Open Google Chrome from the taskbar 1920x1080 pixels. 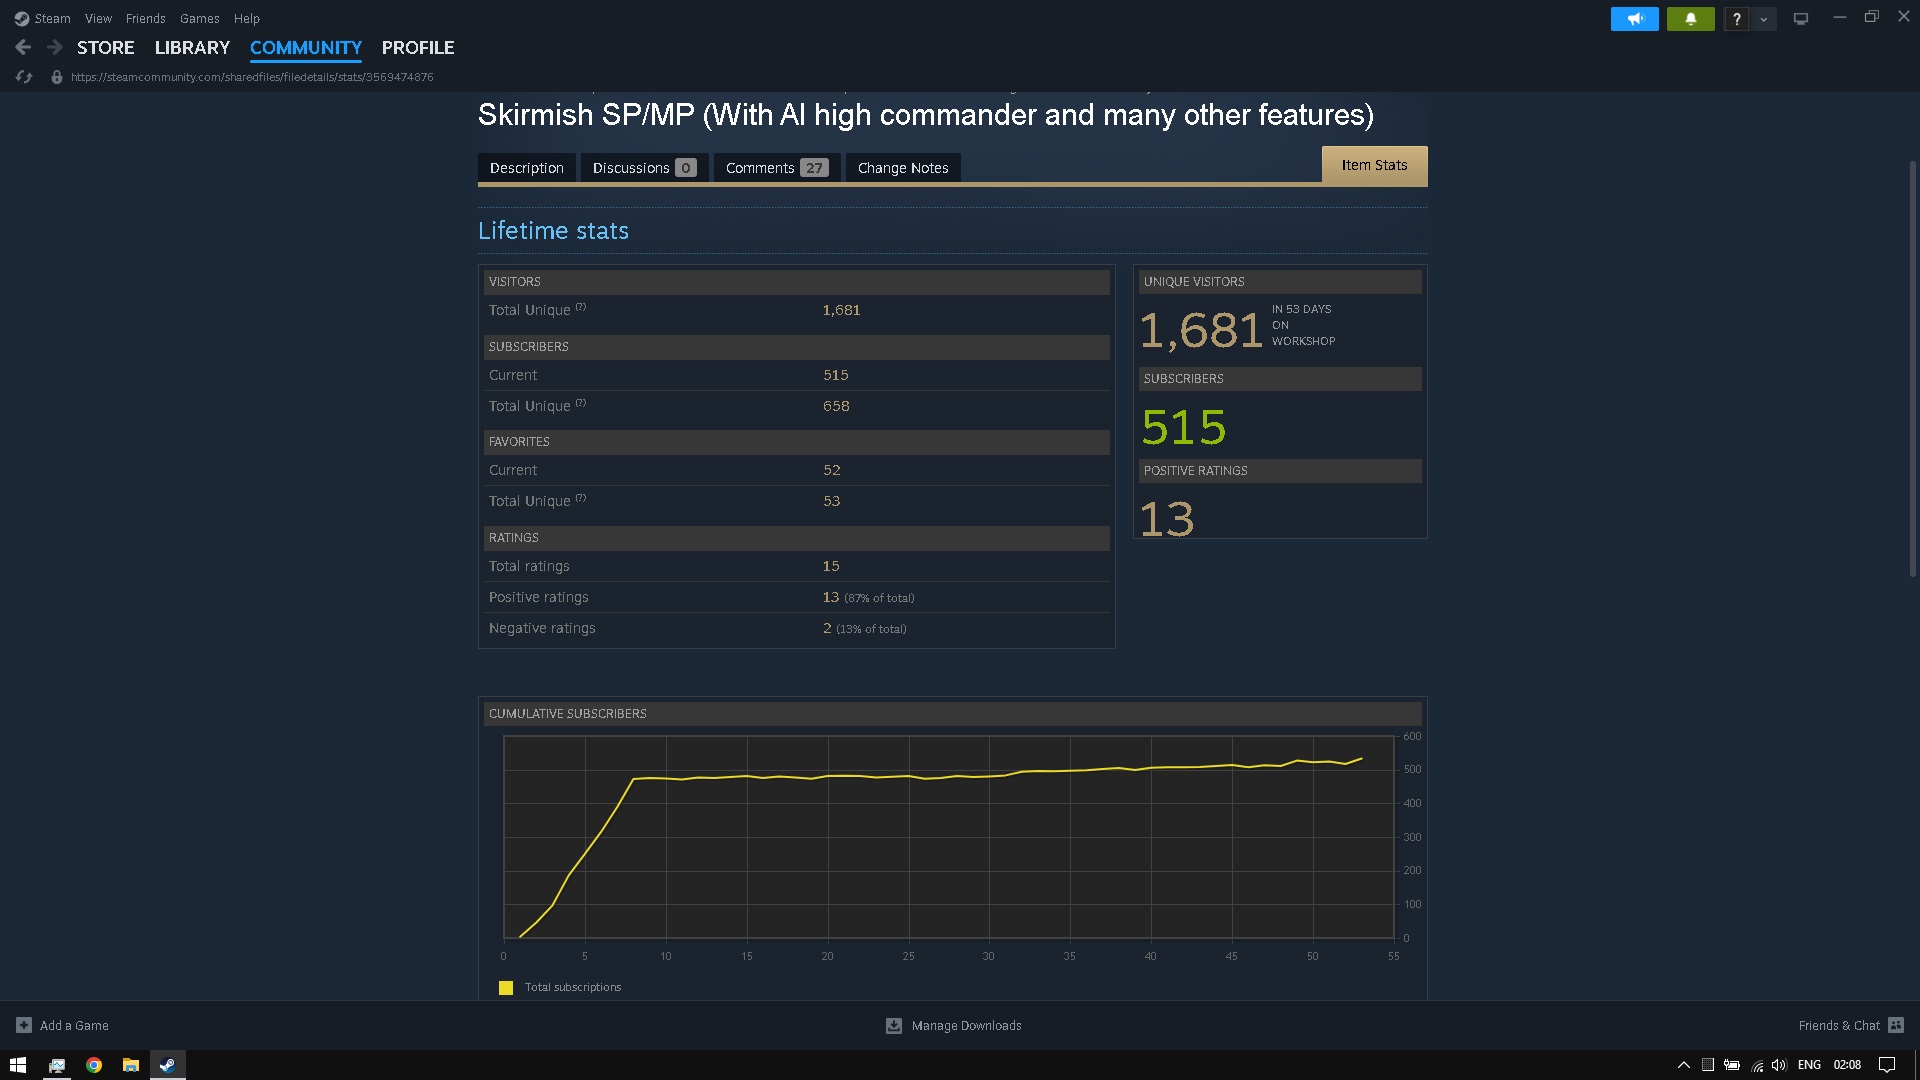click(94, 1065)
